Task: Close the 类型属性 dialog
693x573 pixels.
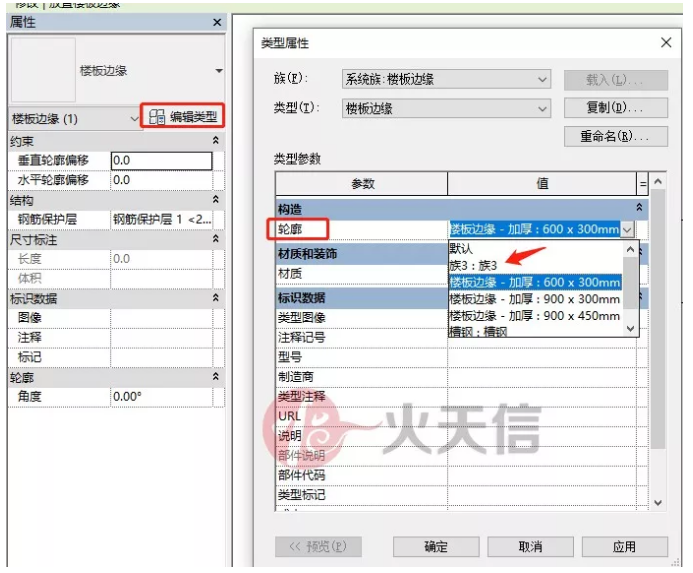Action: (x=666, y=43)
